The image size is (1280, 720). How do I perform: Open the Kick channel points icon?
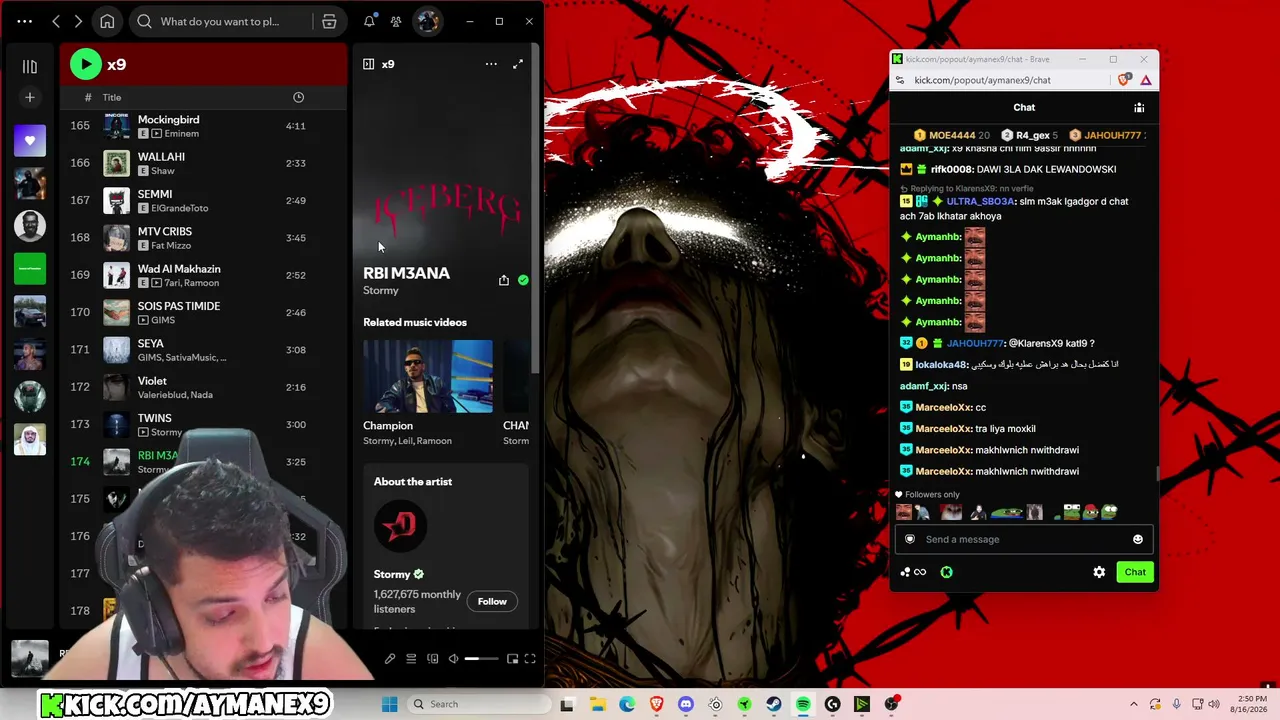(x=913, y=572)
